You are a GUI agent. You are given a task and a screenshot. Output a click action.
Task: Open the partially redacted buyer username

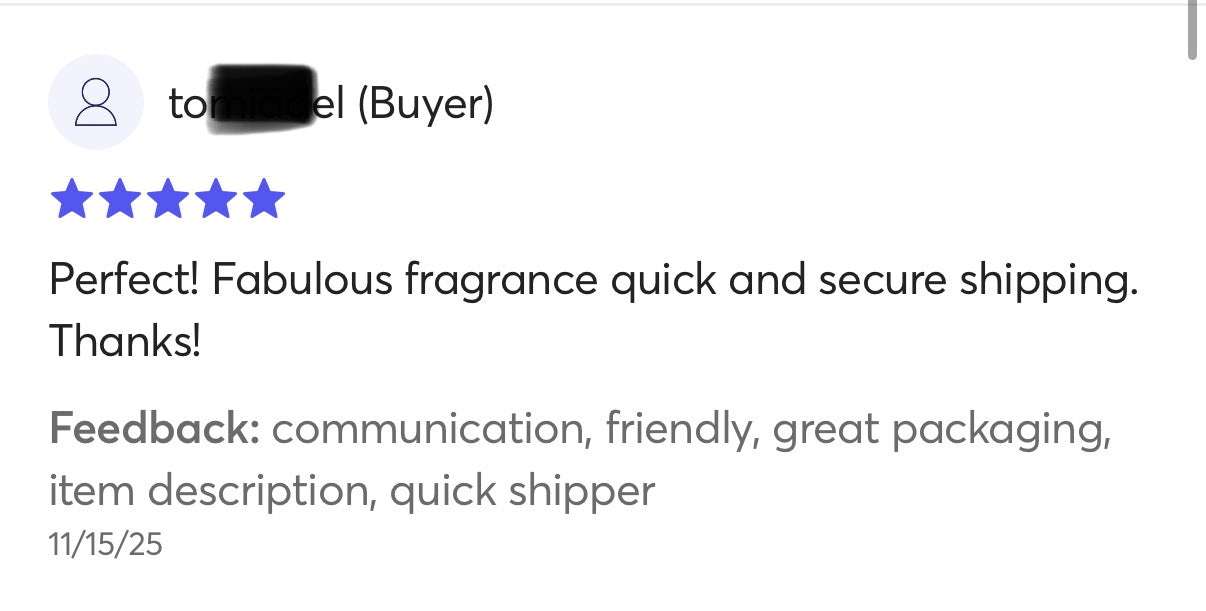click(256, 103)
